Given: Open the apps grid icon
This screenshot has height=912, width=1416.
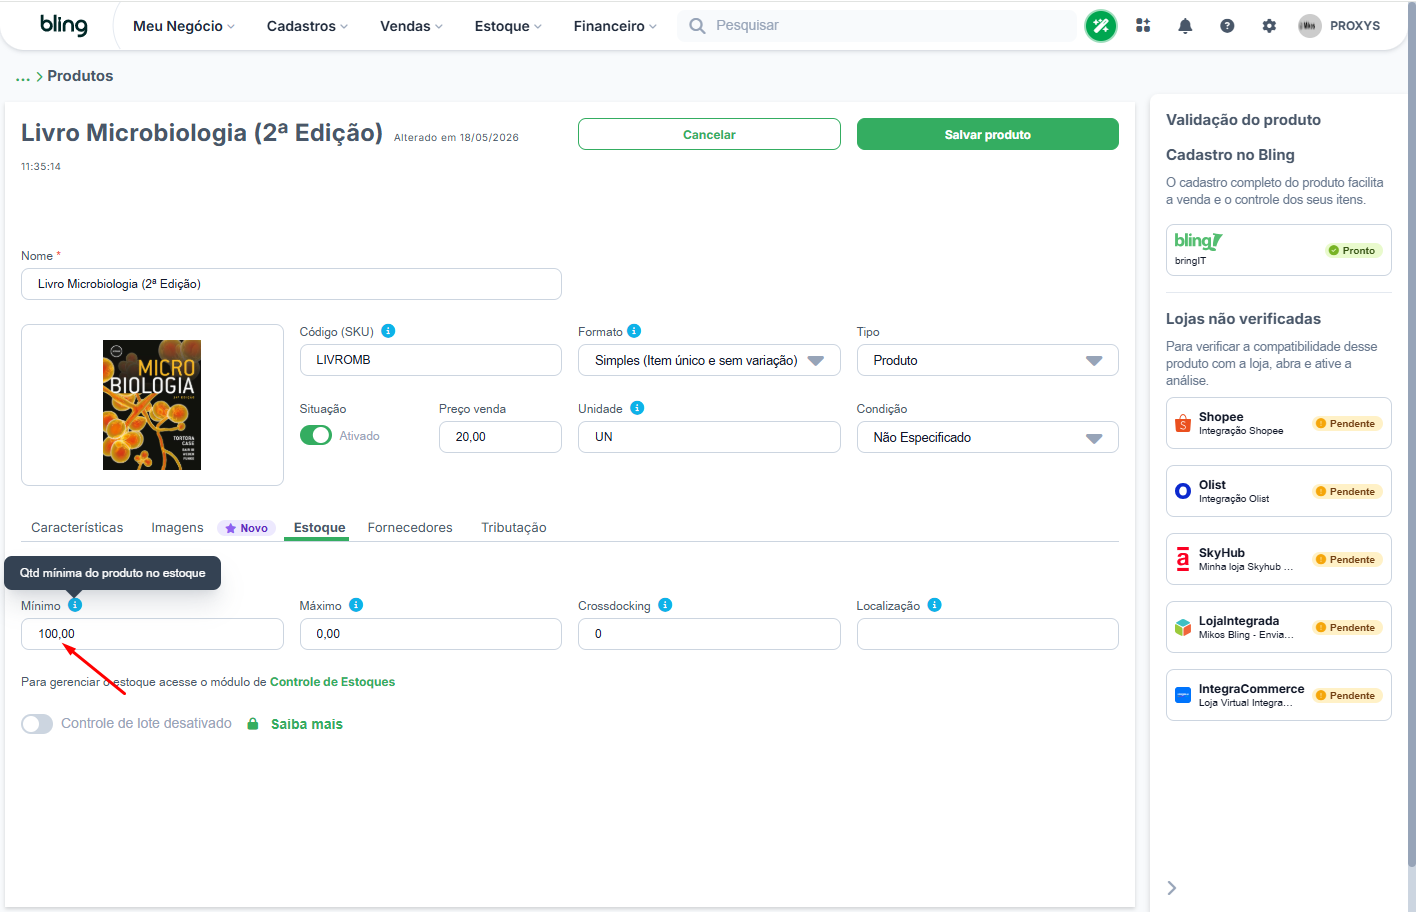Looking at the screenshot, I should point(1143,26).
